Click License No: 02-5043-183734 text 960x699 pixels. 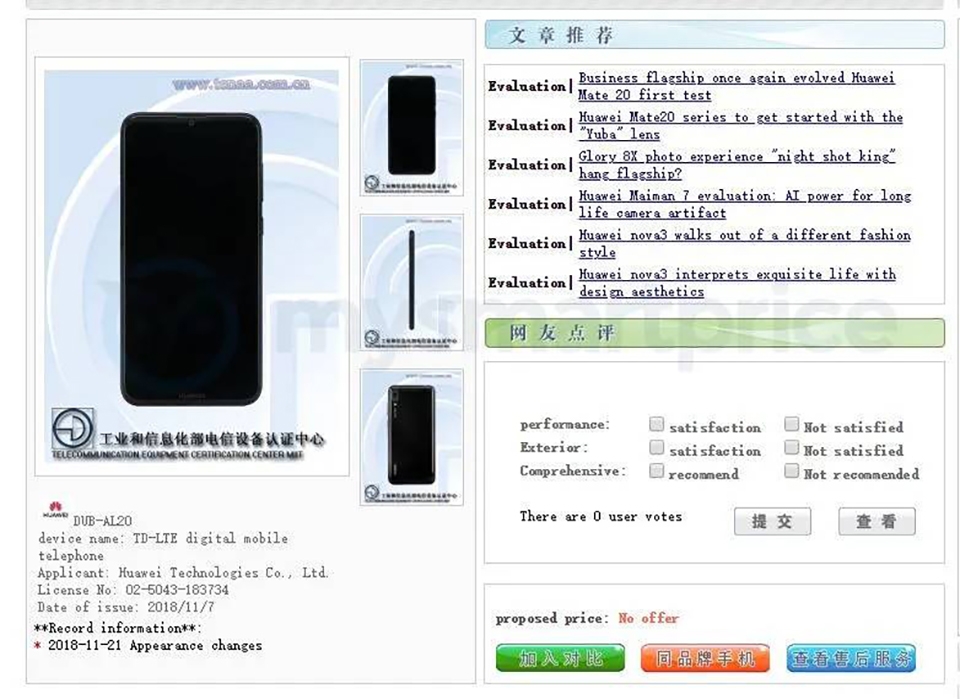click(133, 590)
